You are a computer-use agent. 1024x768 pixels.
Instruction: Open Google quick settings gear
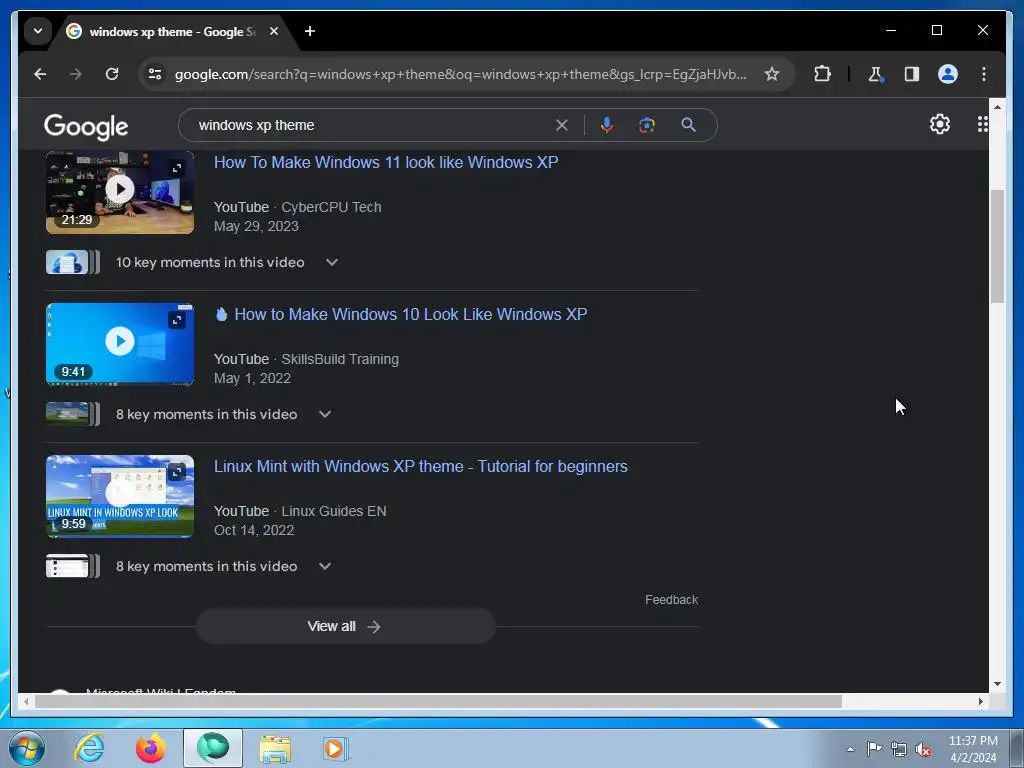pyautogui.click(x=940, y=124)
